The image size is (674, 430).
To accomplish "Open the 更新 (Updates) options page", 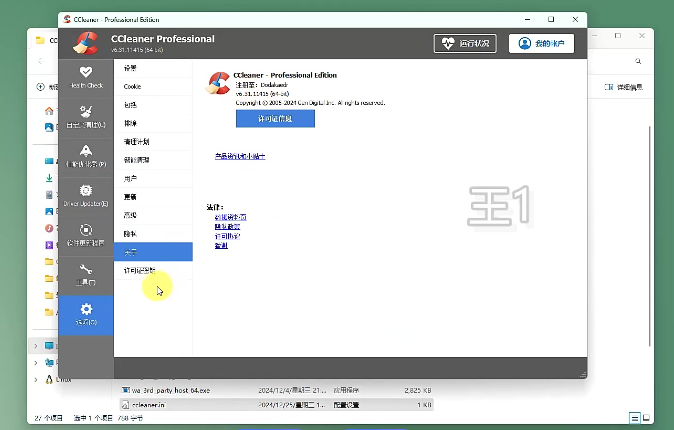I will 153,197.
